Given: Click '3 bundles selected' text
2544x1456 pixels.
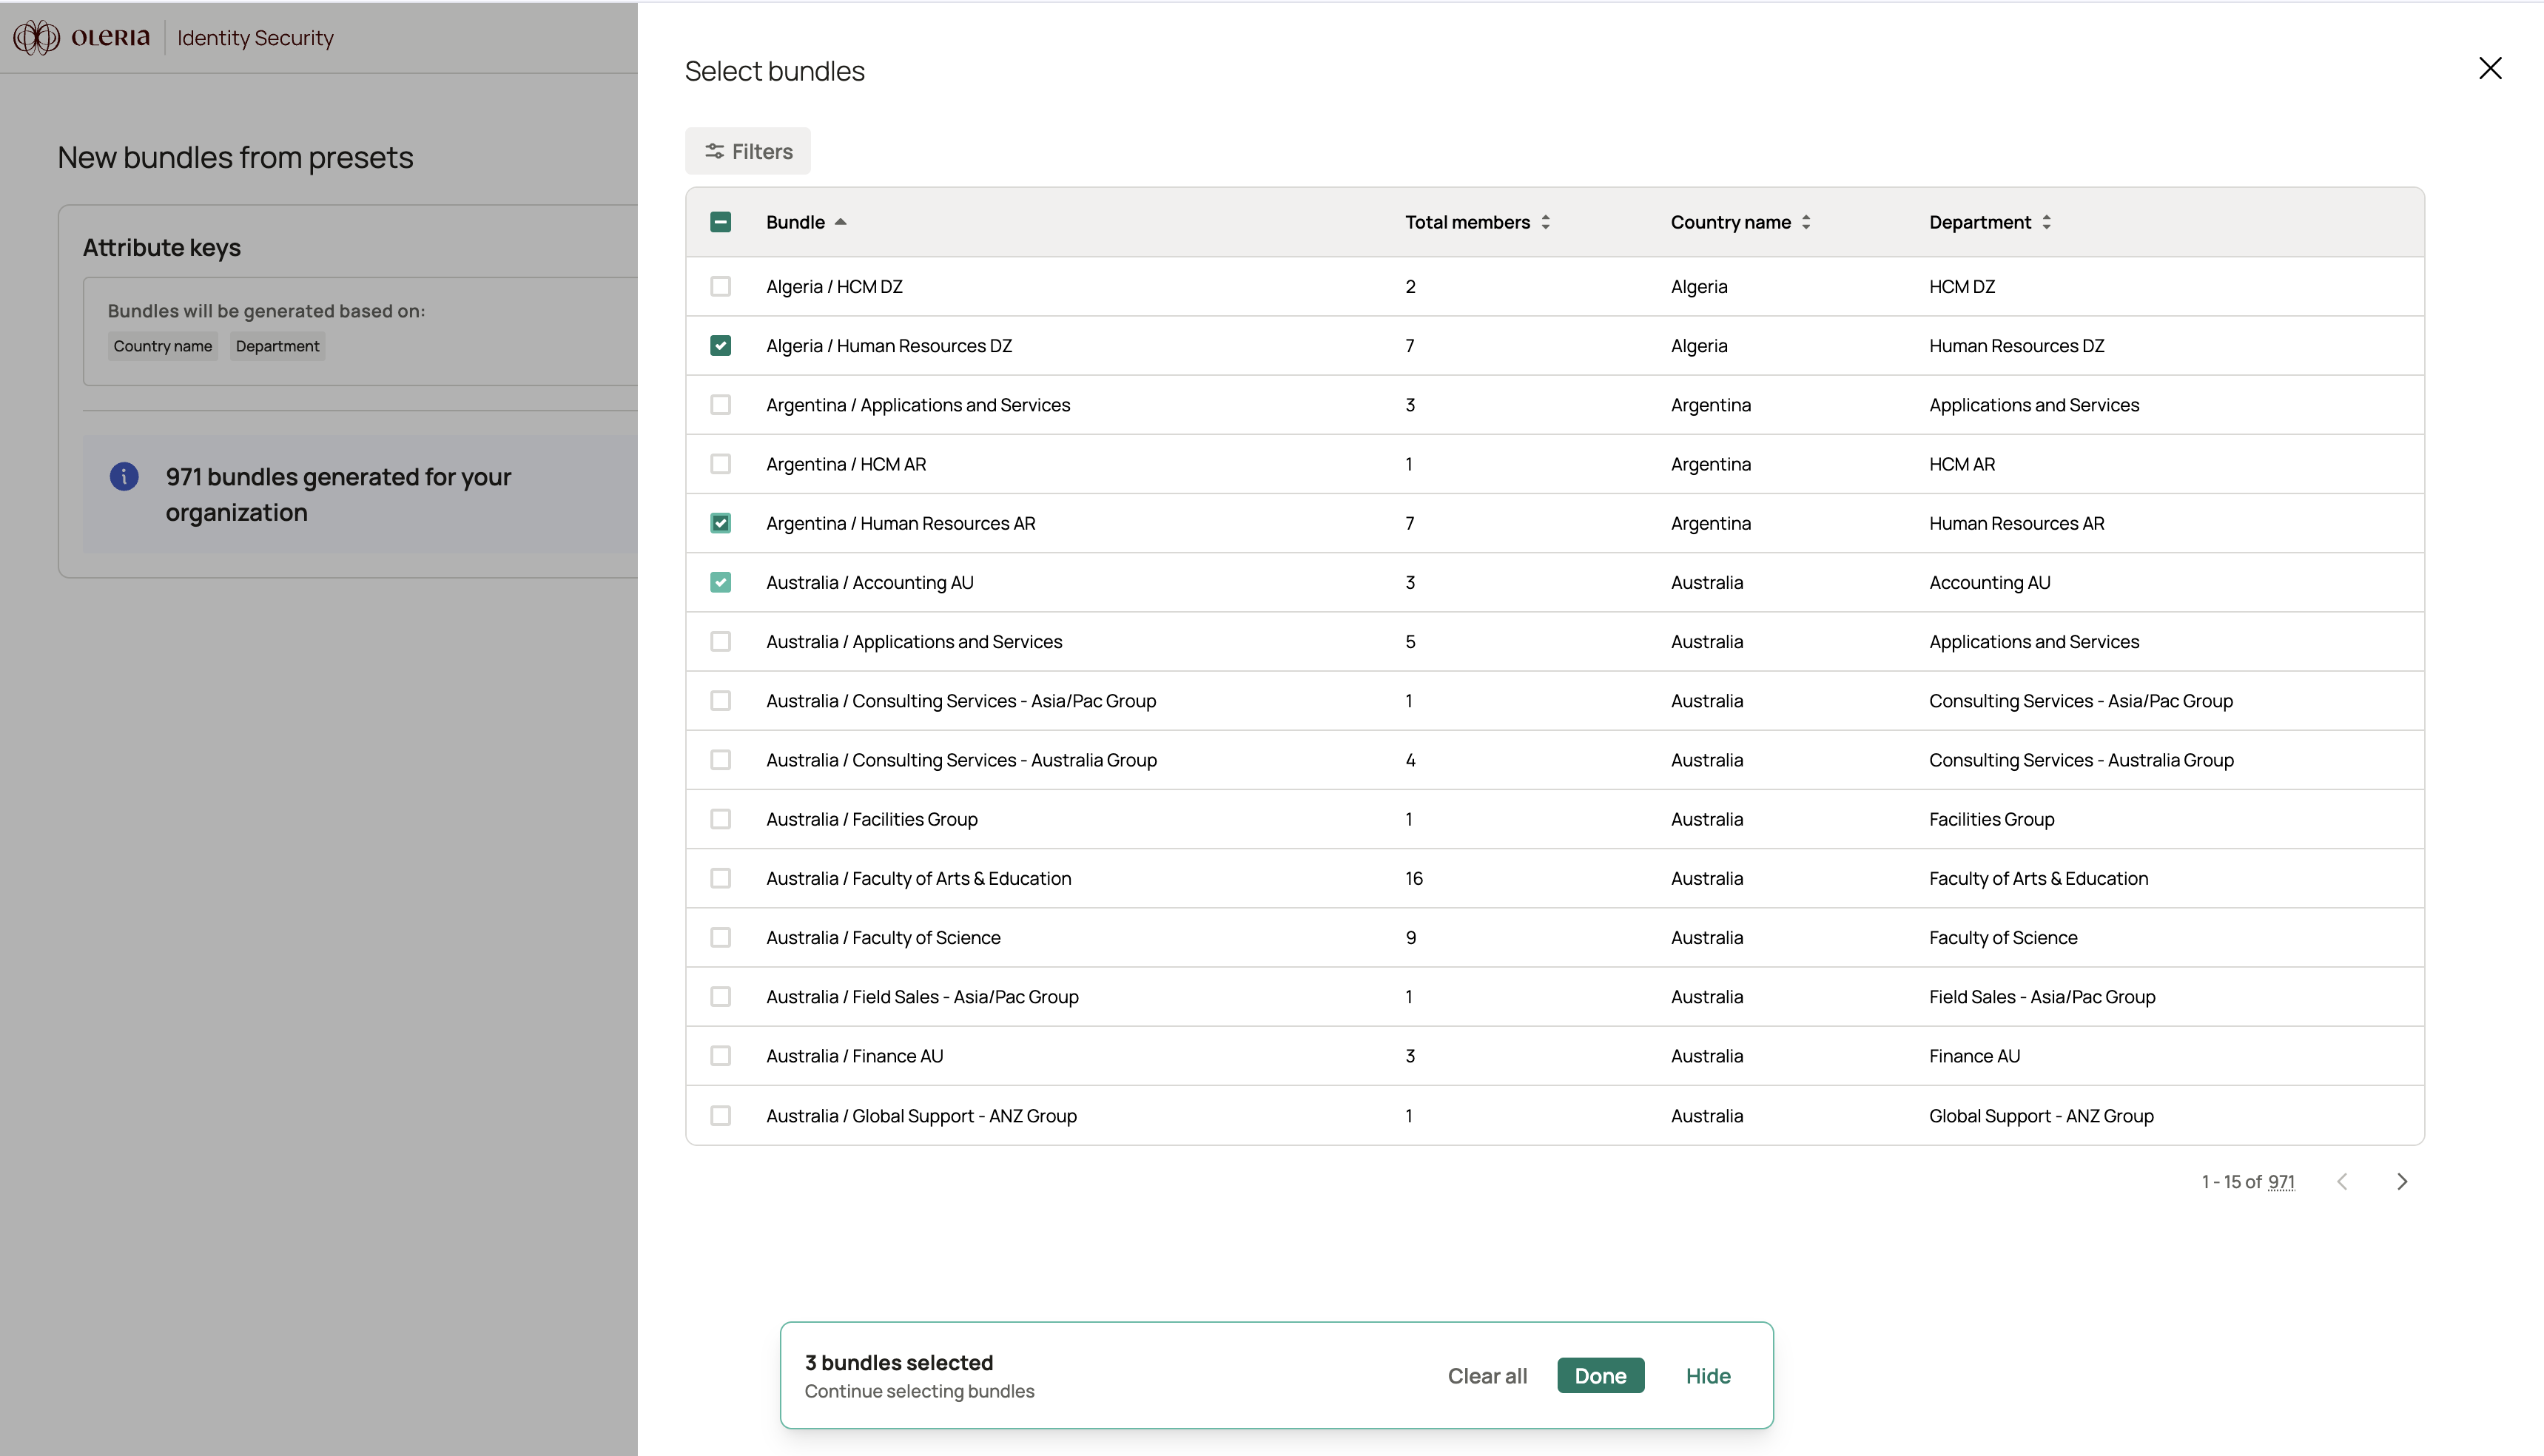Looking at the screenshot, I should [899, 1362].
